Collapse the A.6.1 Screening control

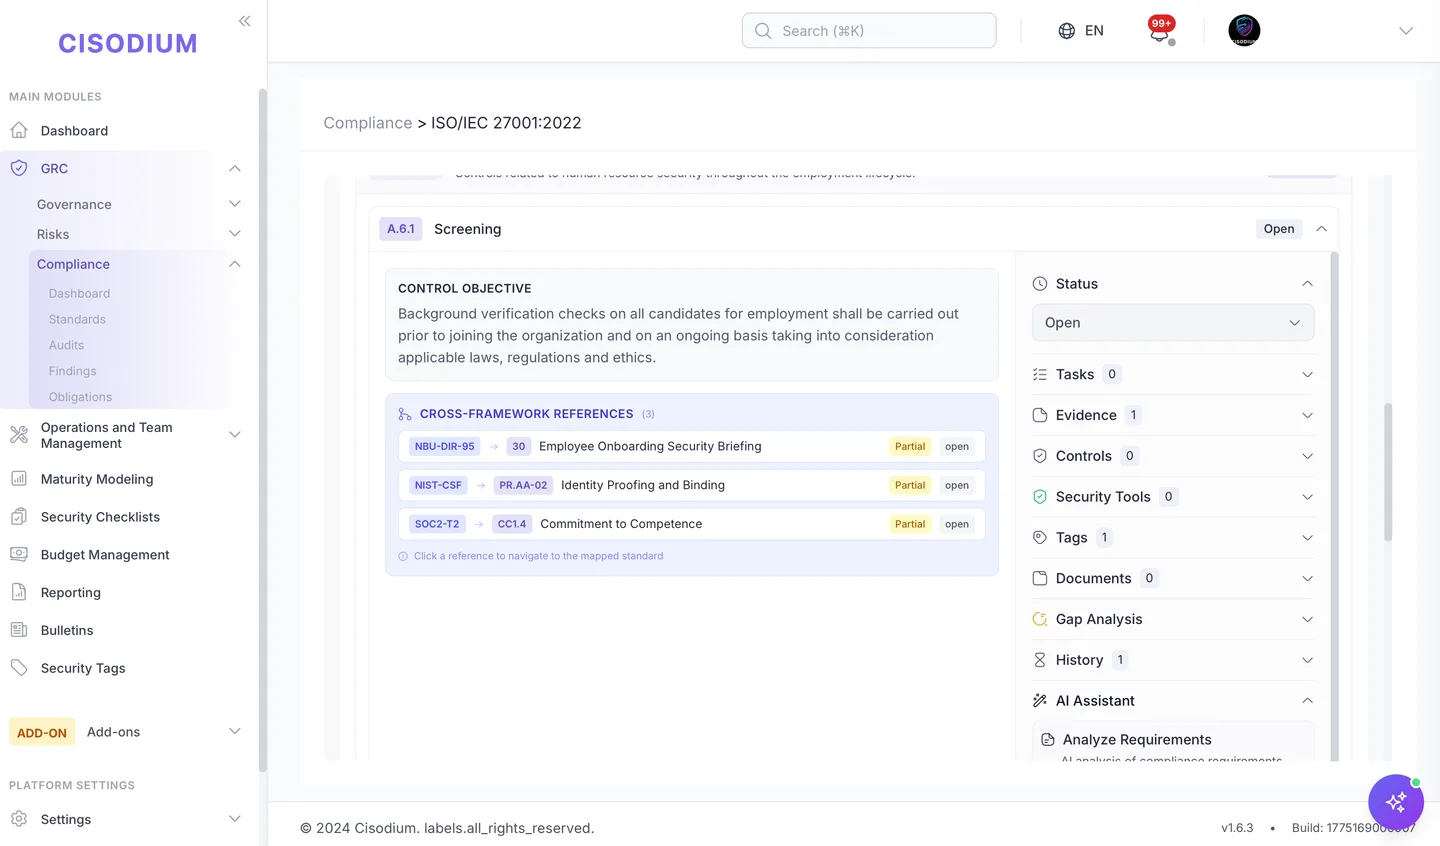1321,229
